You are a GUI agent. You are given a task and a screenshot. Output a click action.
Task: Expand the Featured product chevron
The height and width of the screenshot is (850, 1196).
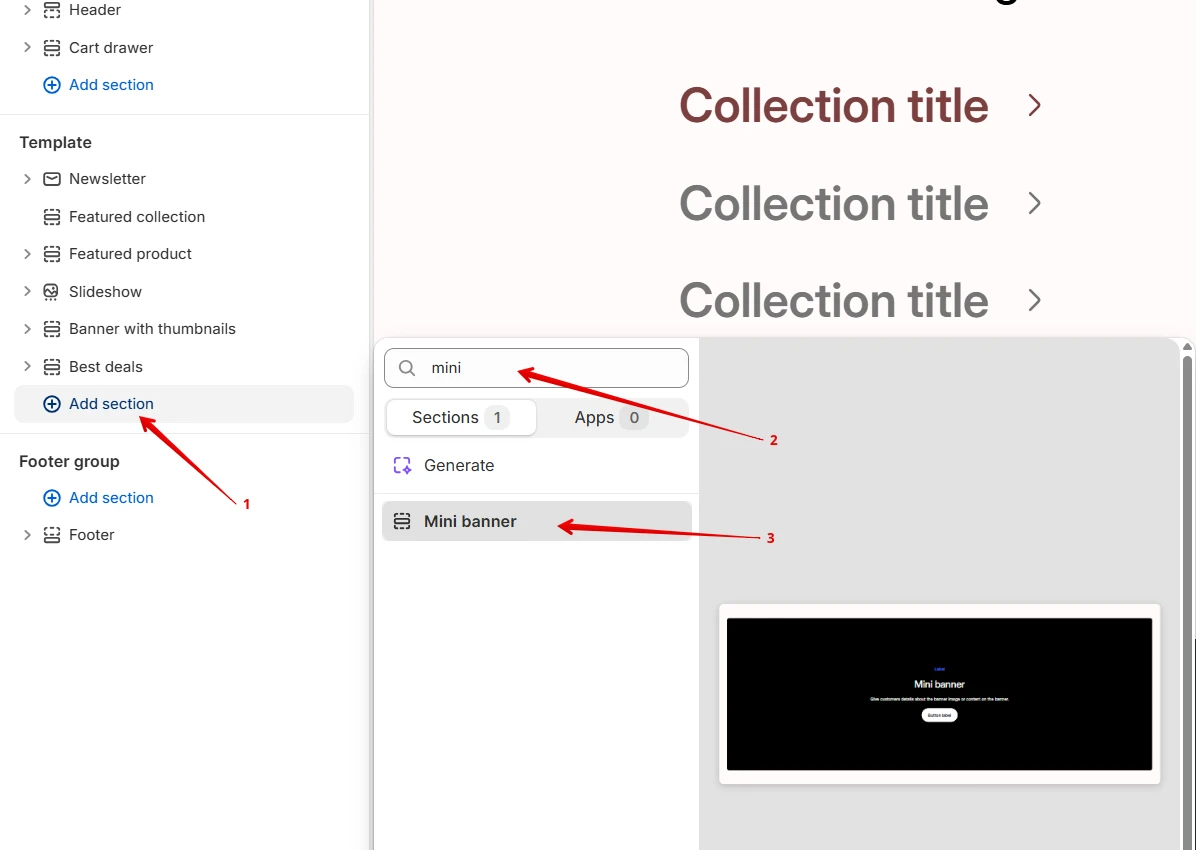(27, 253)
